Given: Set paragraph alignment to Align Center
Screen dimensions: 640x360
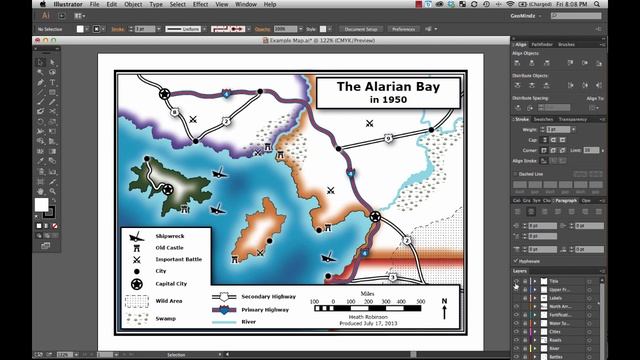Looking at the screenshot, I should (x=531, y=211).
